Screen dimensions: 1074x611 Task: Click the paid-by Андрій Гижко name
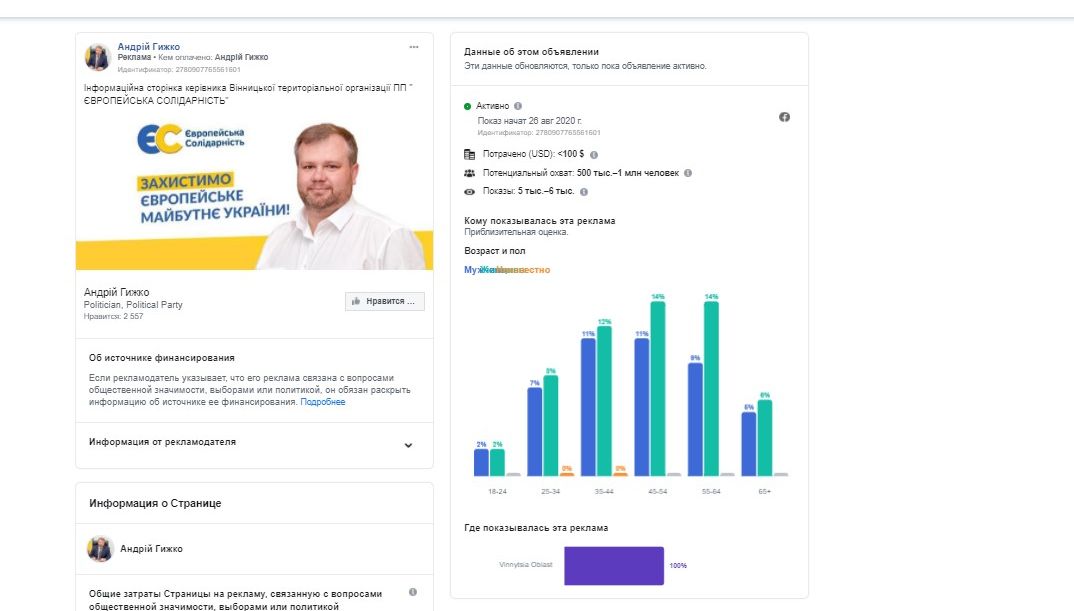[x=241, y=58]
